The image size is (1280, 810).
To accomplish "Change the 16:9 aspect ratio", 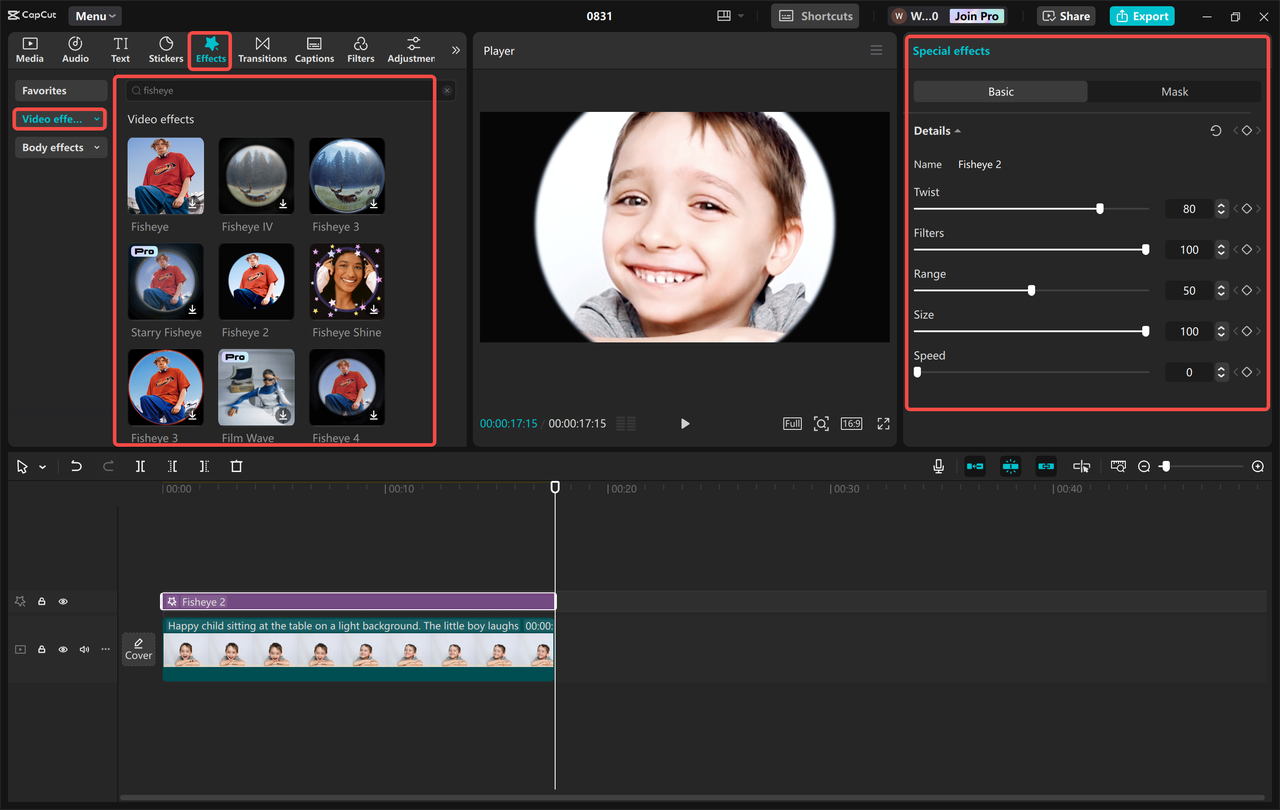I will 851,424.
